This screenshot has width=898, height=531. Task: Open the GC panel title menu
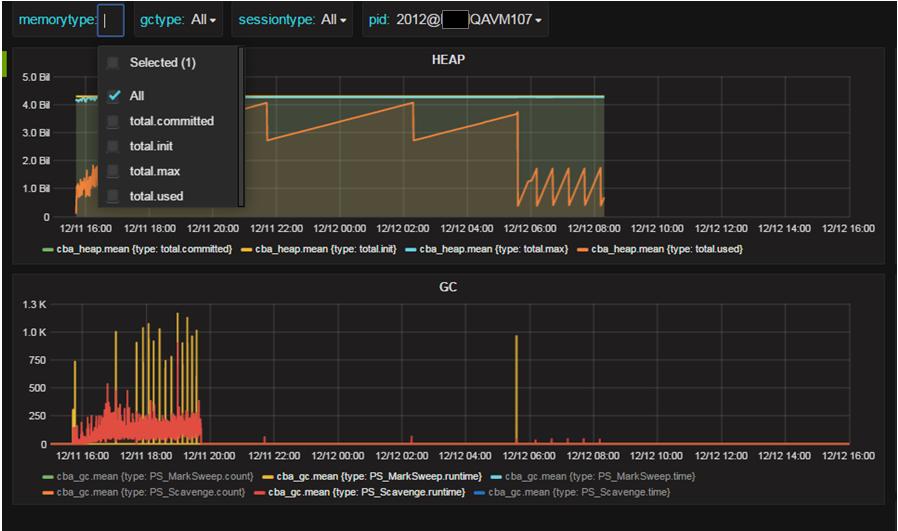pos(448,287)
